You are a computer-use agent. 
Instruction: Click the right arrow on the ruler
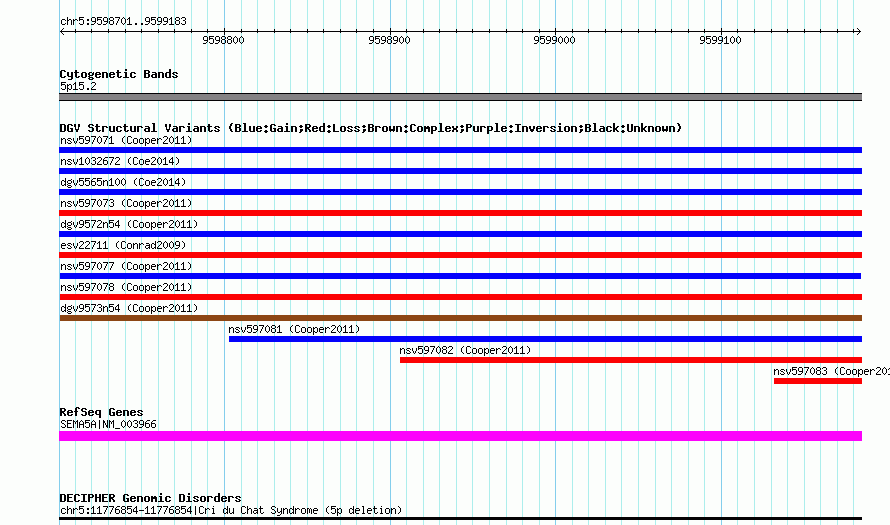click(858, 32)
